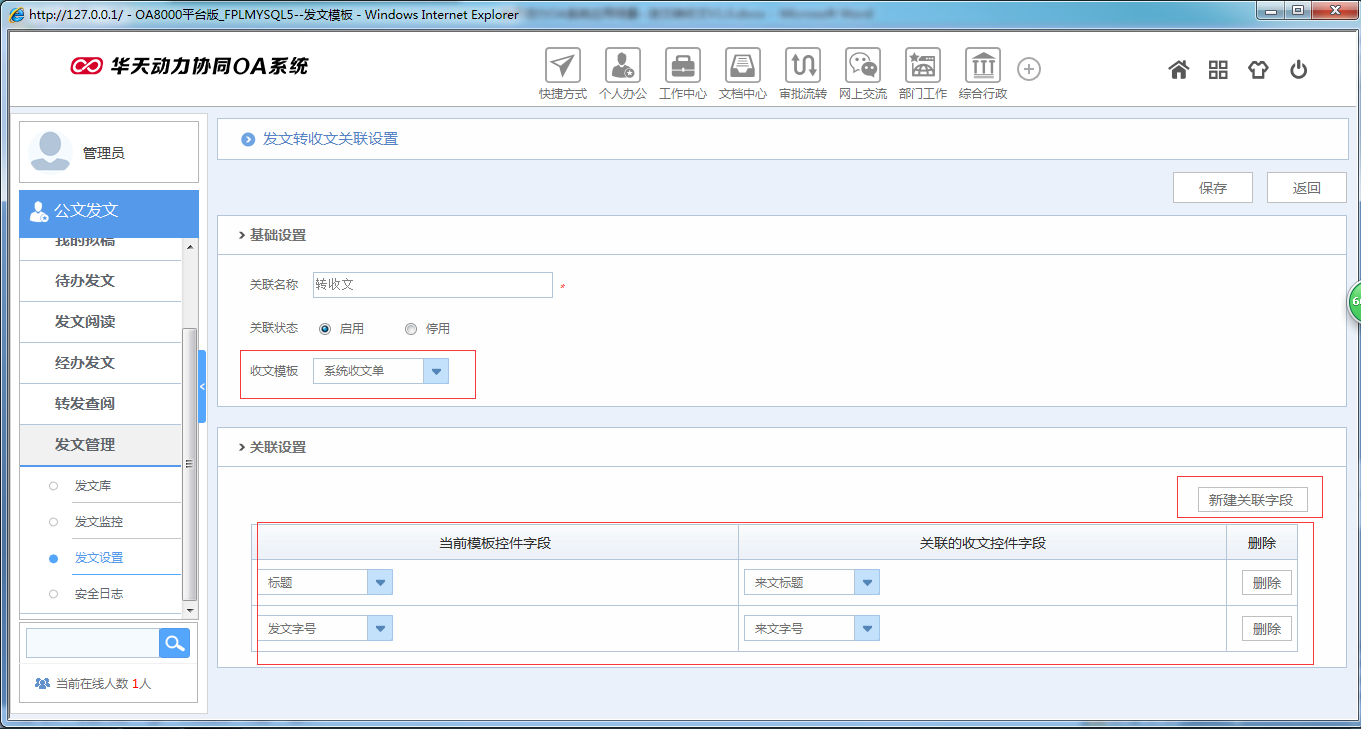
Task: Select the 启用 enable radio button
Action: coord(325,328)
